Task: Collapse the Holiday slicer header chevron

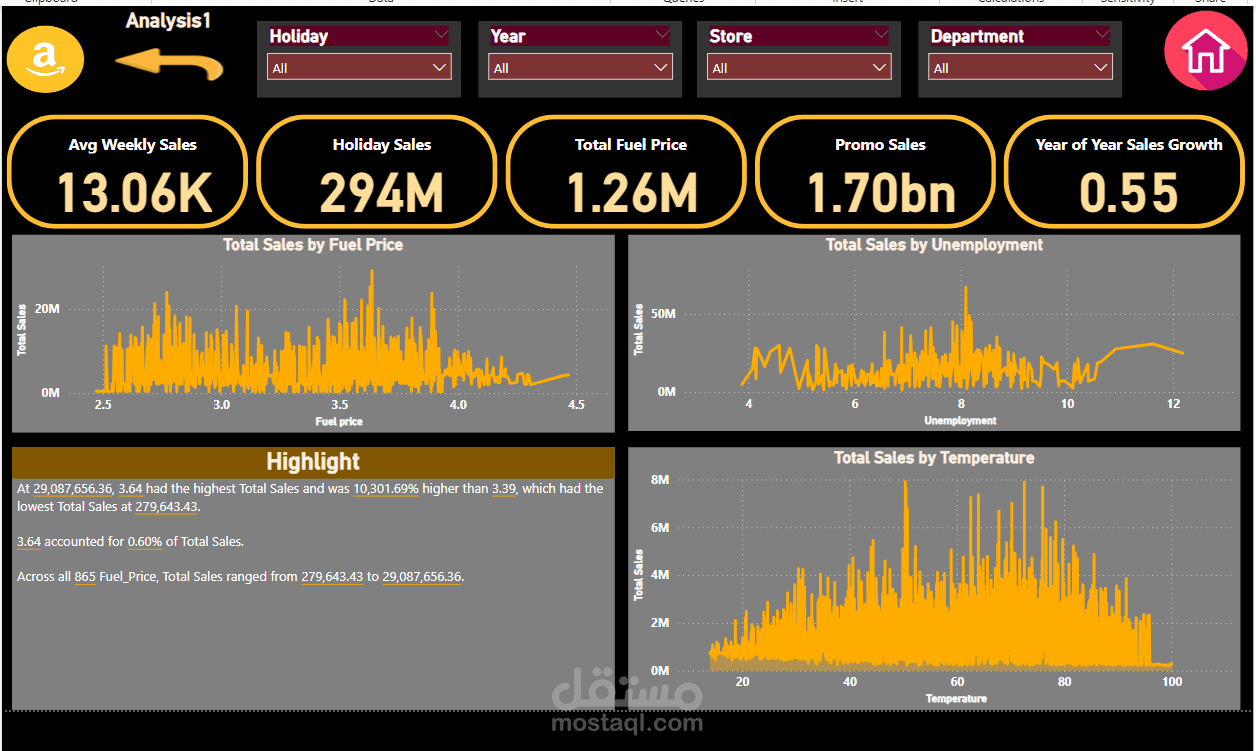Action: (441, 35)
